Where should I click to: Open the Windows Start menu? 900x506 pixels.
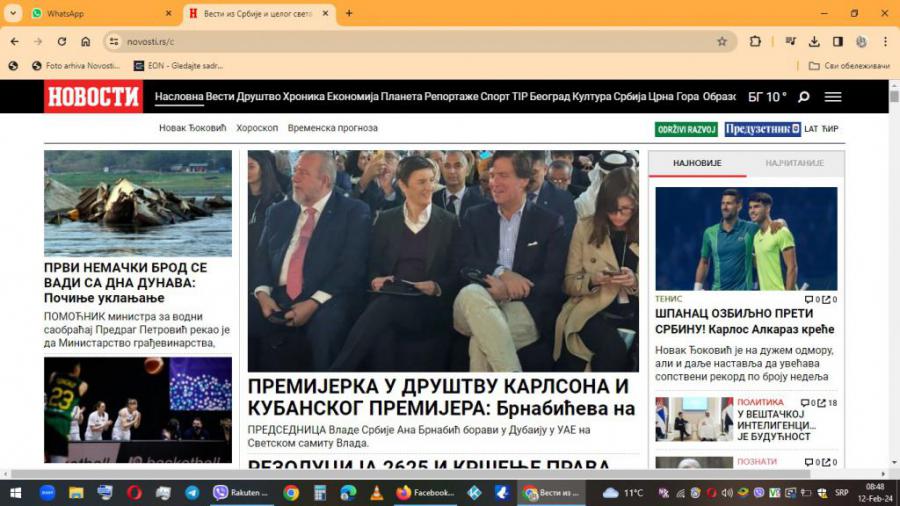pyautogui.click(x=15, y=493)
